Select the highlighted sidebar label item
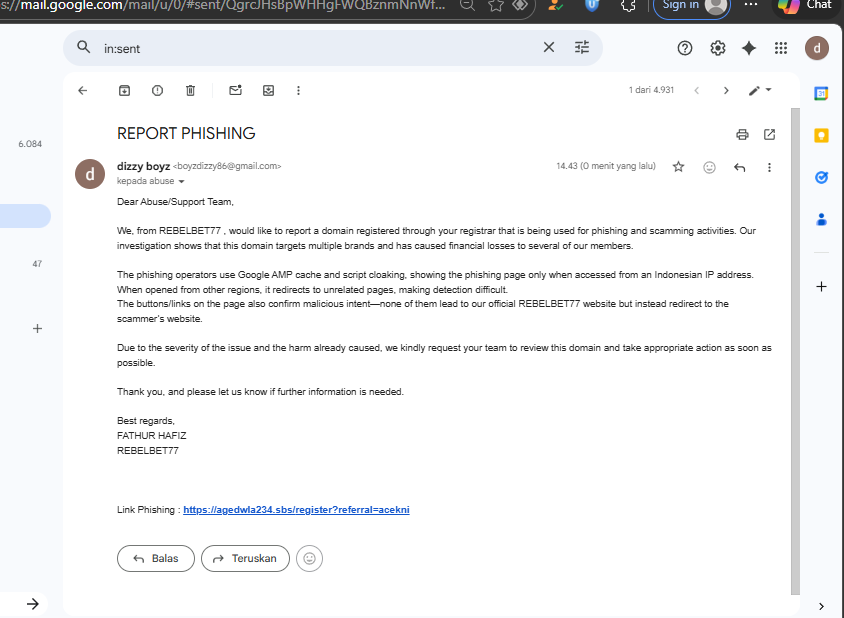The image size is (844, 618). [x=25, y=216]
